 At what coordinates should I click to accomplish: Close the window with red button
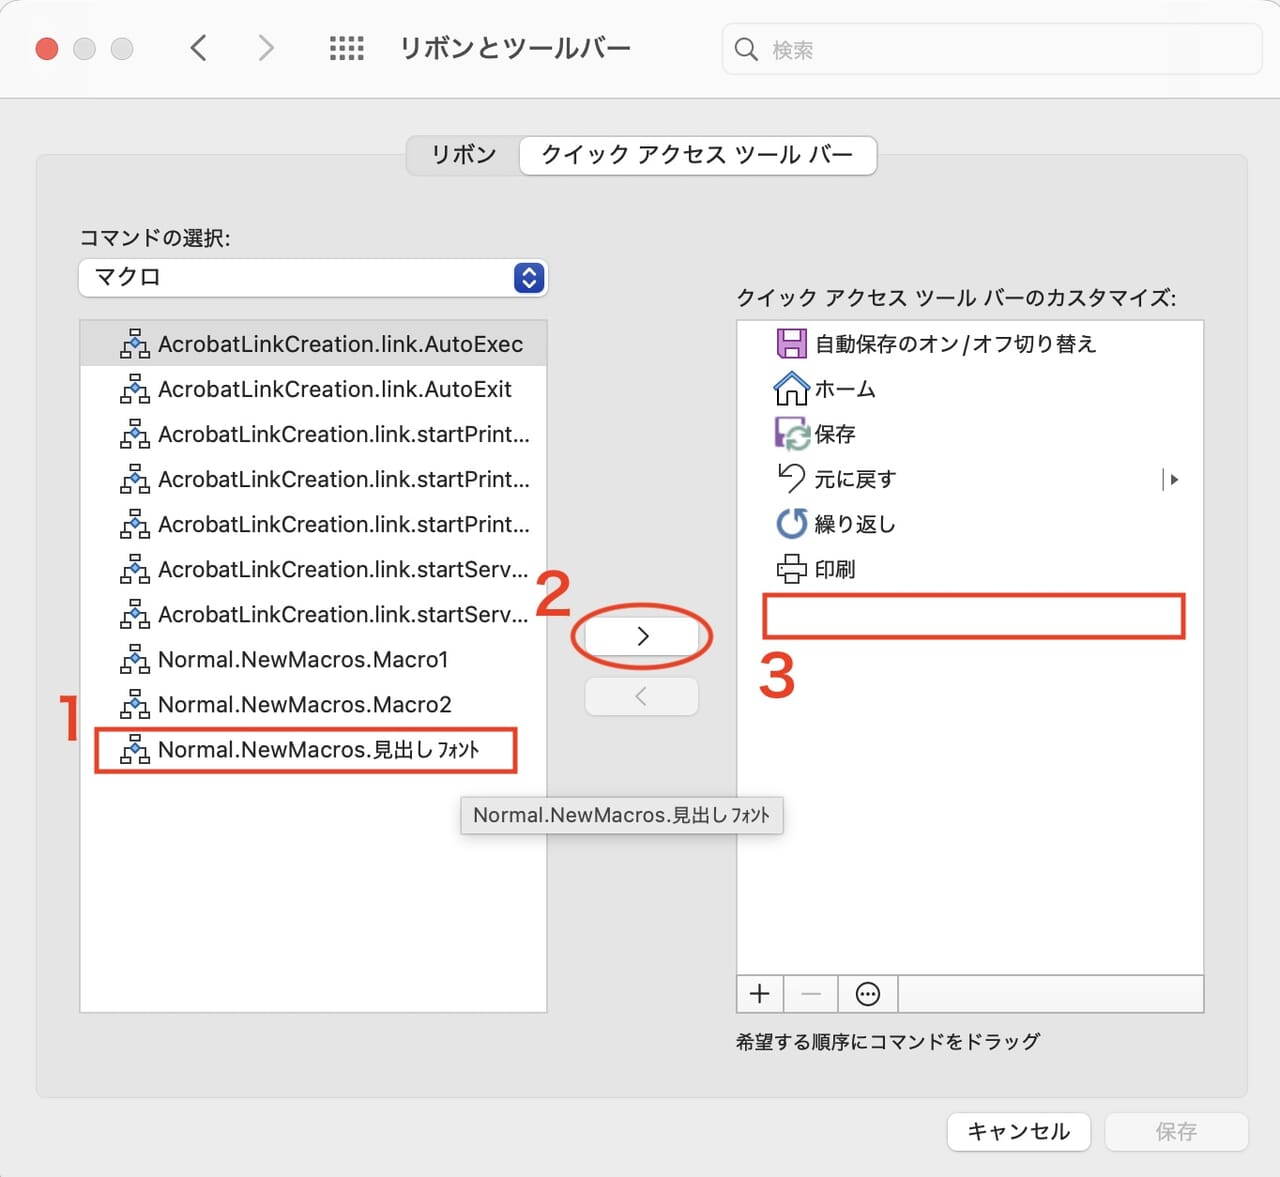[x=47, y=48]
